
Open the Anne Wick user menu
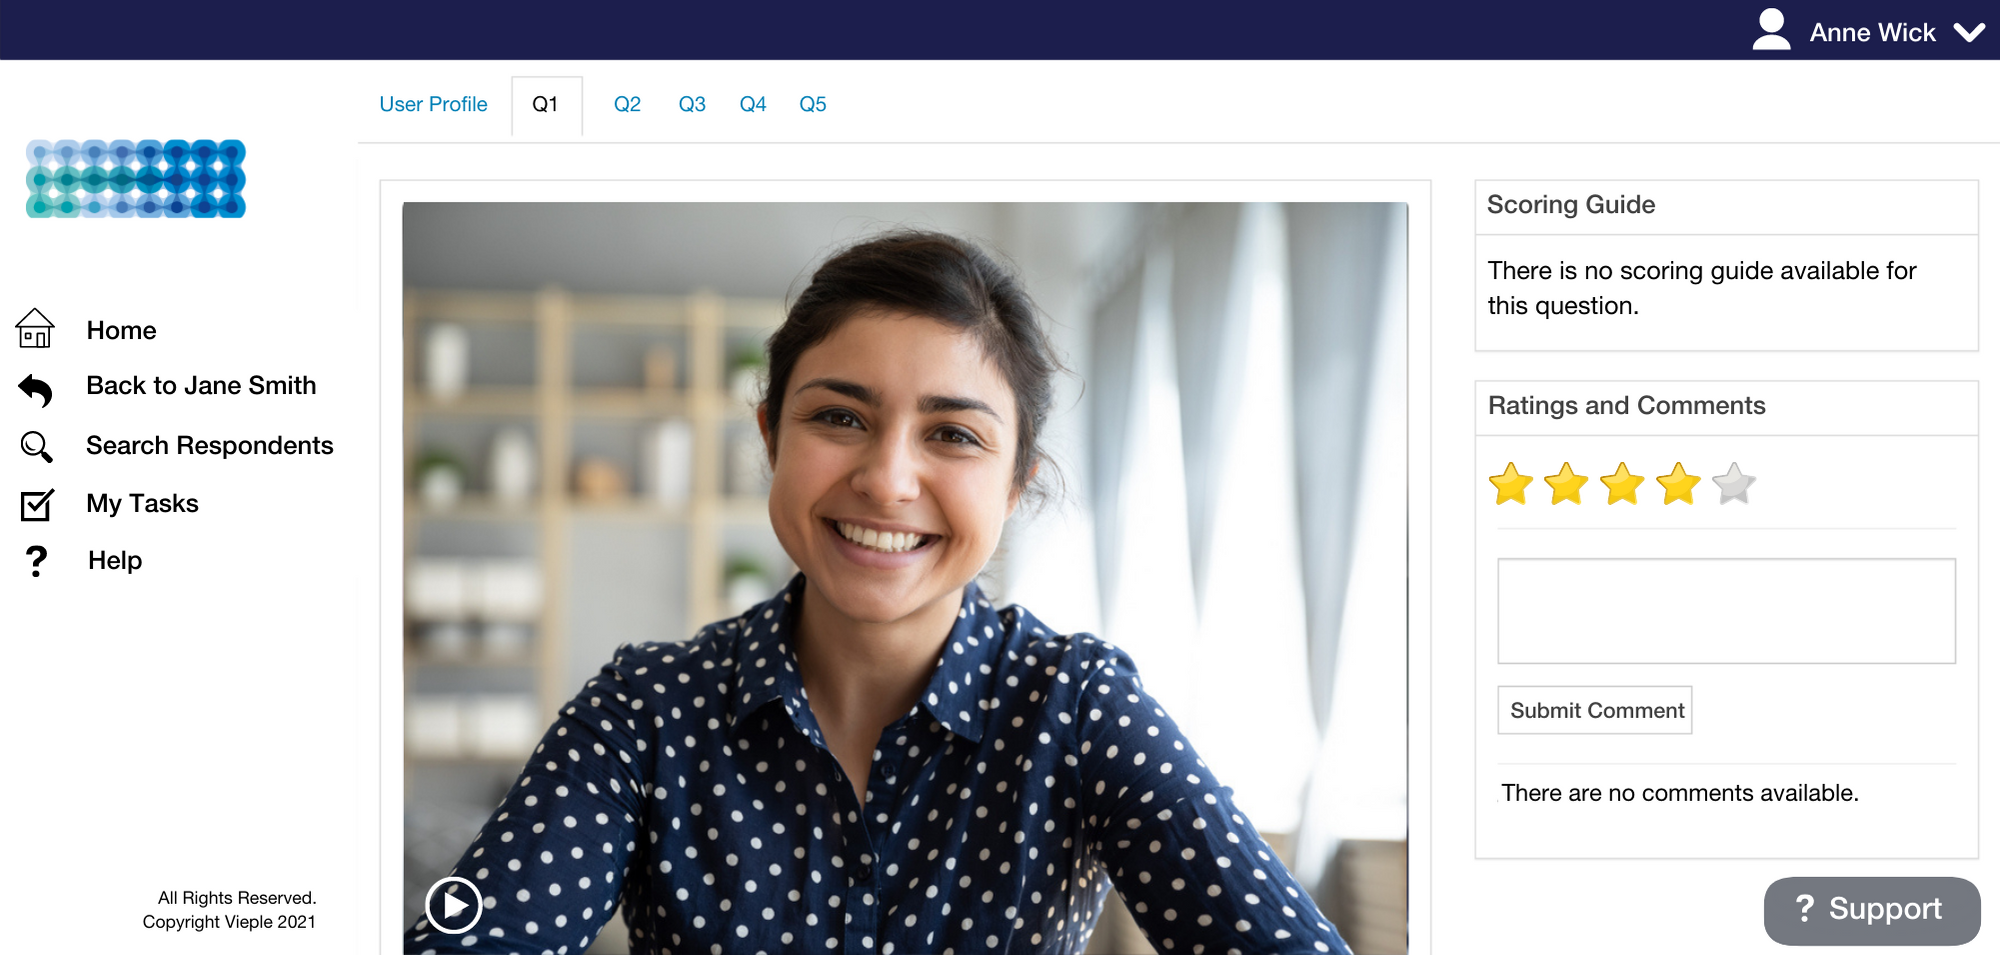(x=1872, y=32)
